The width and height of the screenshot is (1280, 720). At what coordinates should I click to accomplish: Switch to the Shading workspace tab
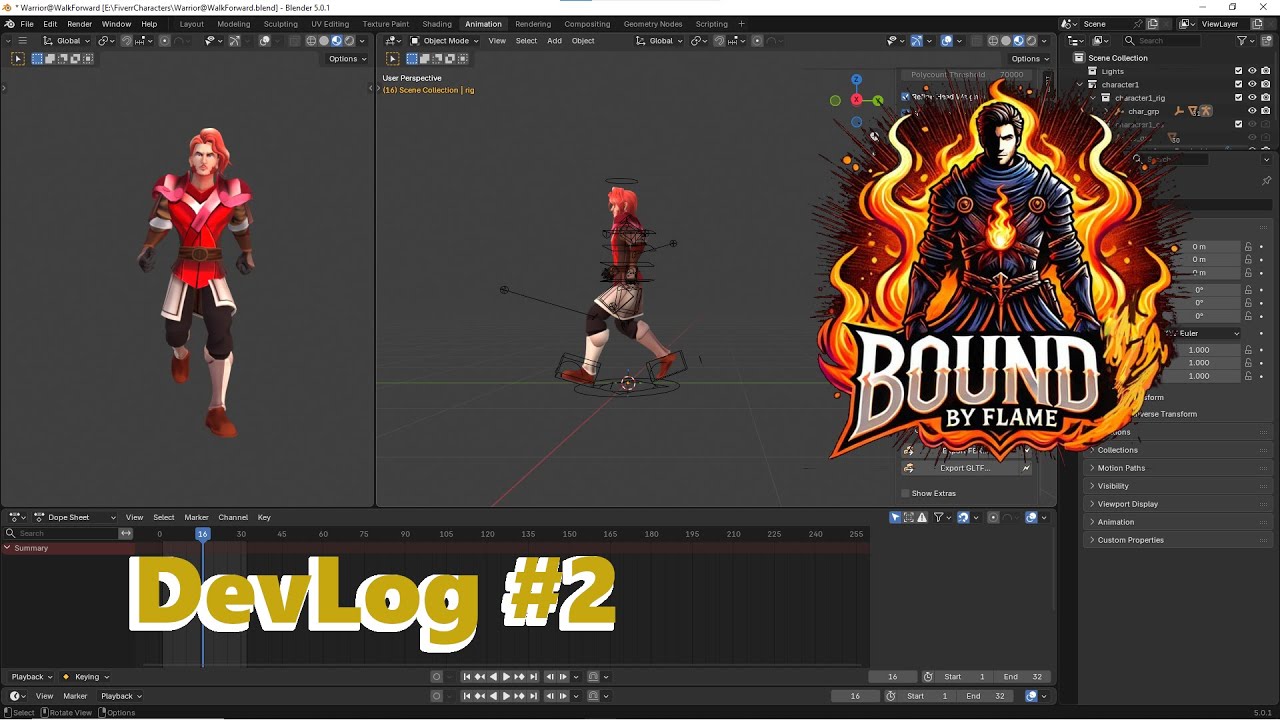click(x=437, y=24)
